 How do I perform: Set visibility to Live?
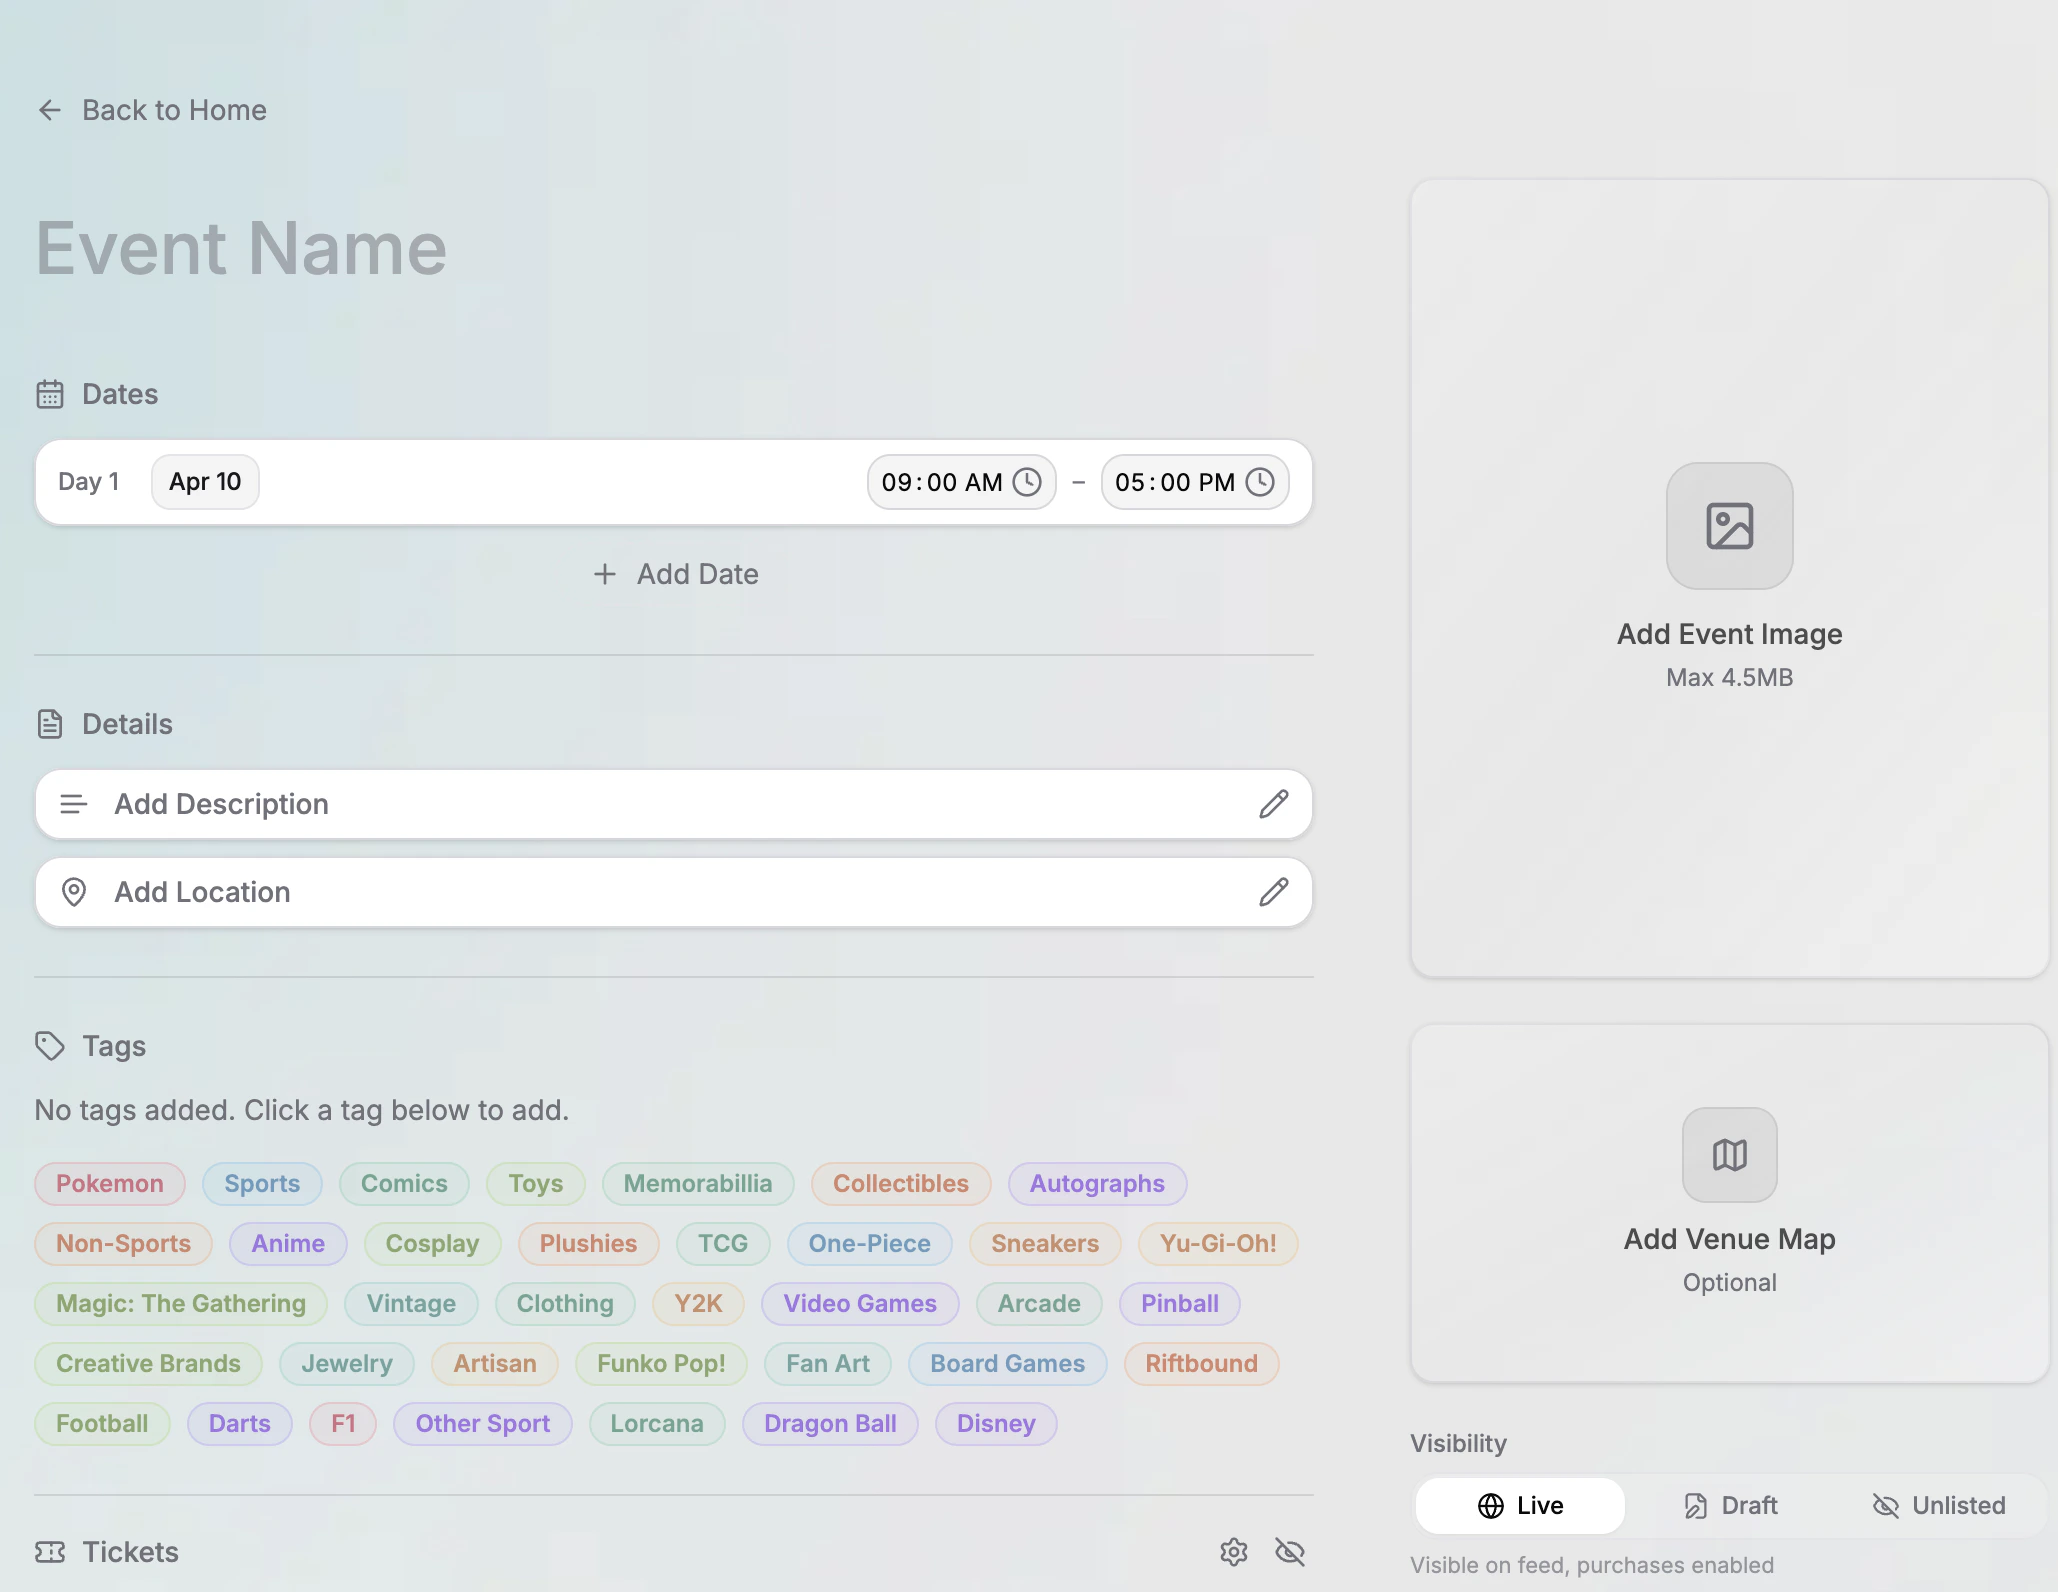(1520, 1506)
